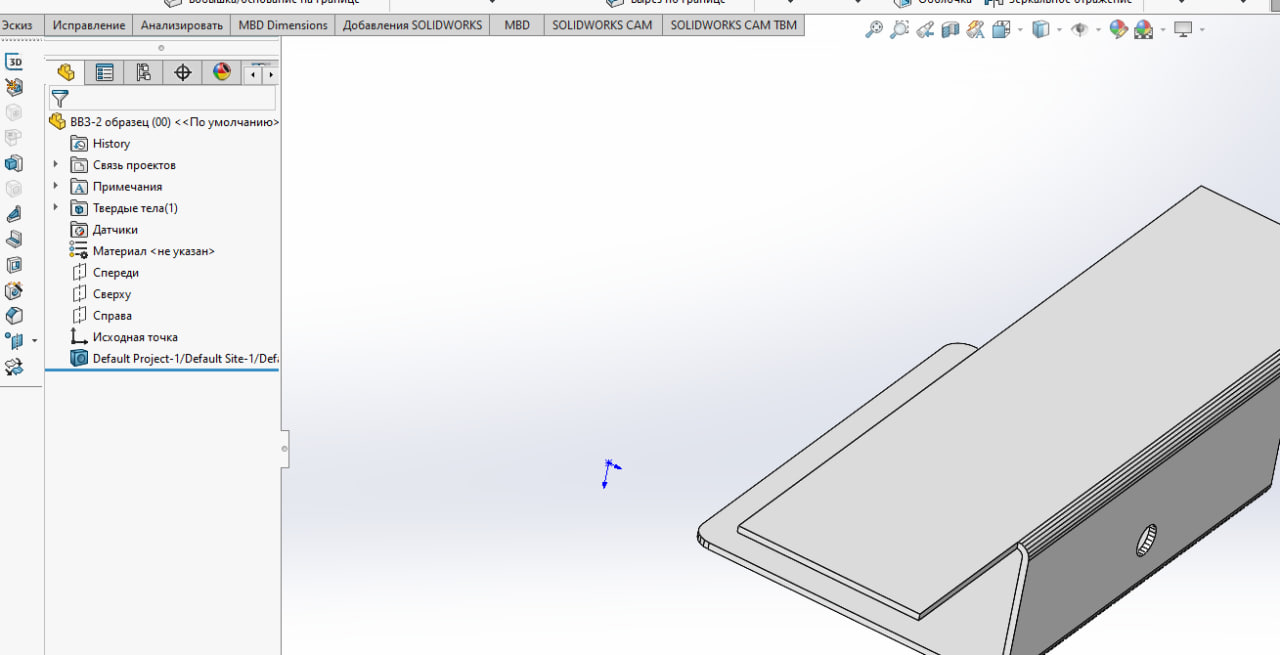1280x655 pixels.
Task: Open the DimXpertManager crosshair tab
Action: [x=182, y=72]
